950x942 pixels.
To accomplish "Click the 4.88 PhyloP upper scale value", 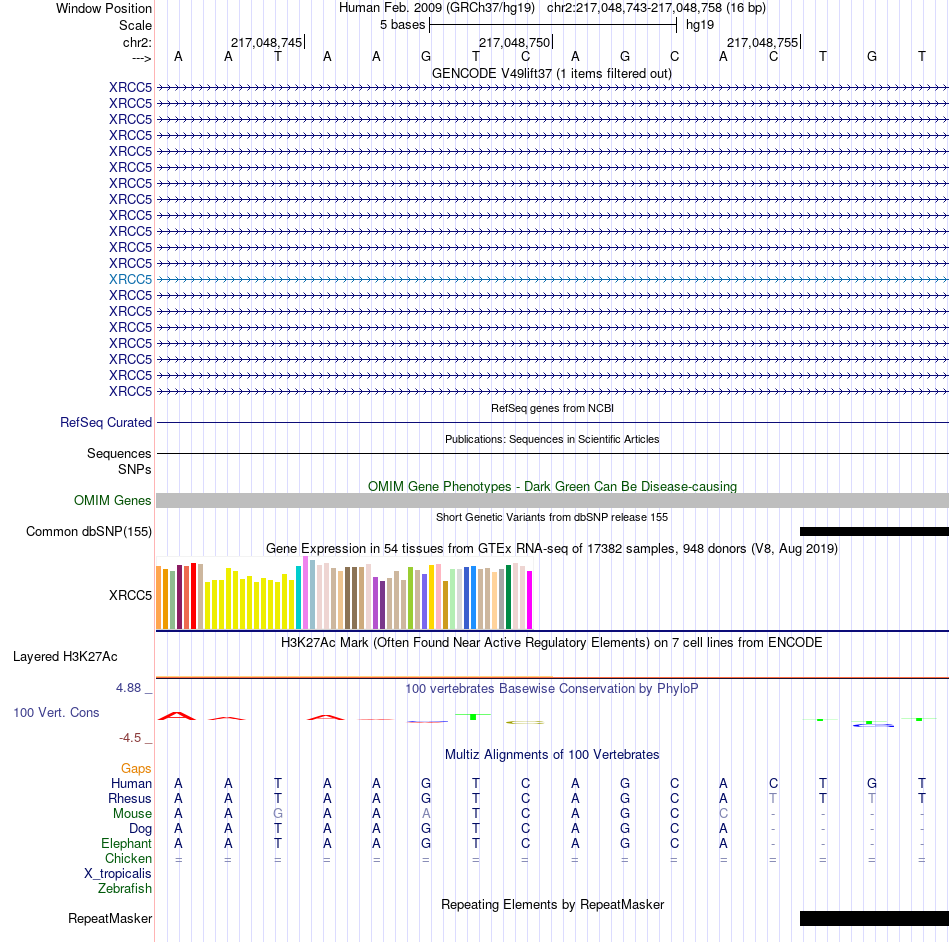I will pos(128,688).
